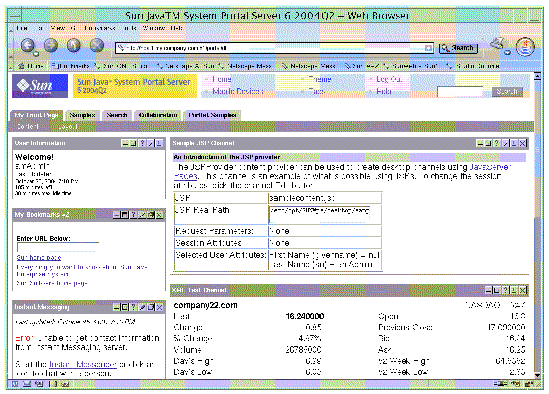Click the page scrollbar down arrow
549x394 pixels.
tap(537, 375)
